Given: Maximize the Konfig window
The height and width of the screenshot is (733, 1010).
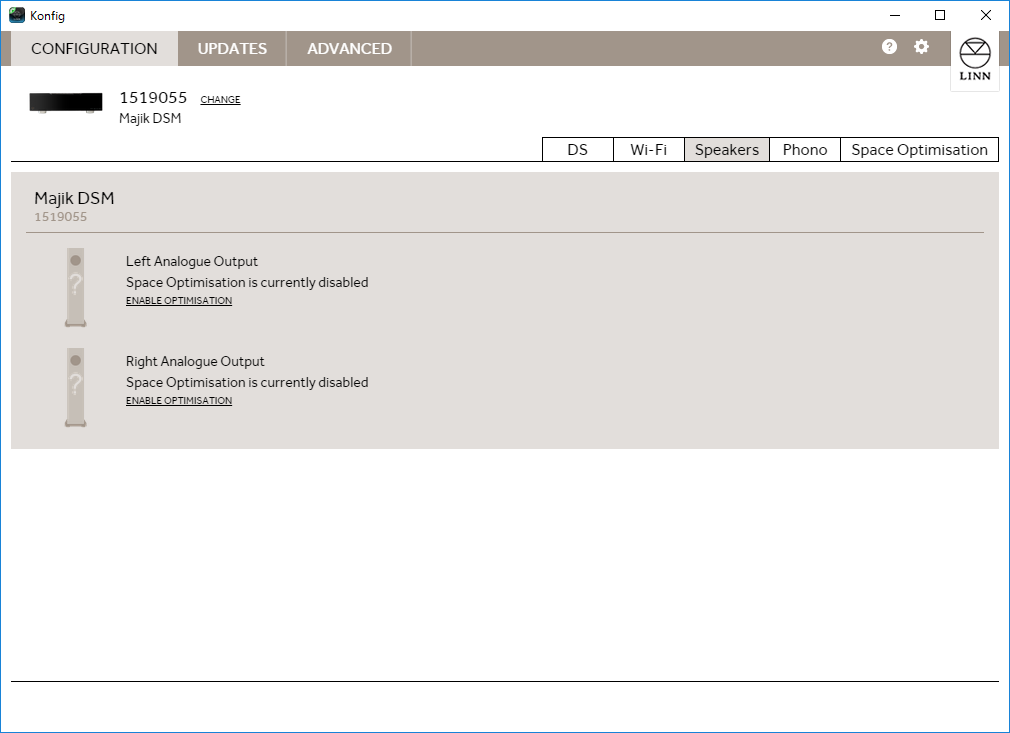Looking at the screenshot, I should click(x=940, y=15).
